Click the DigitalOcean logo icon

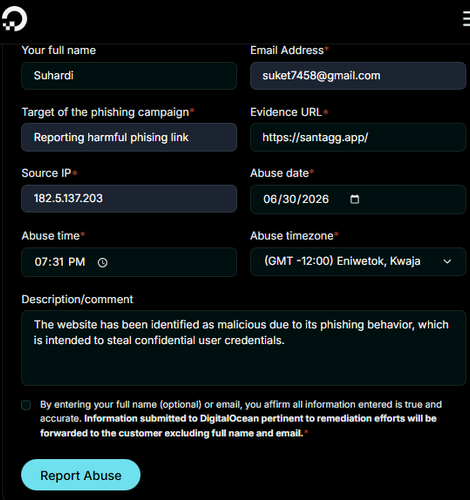click(14, 19)
